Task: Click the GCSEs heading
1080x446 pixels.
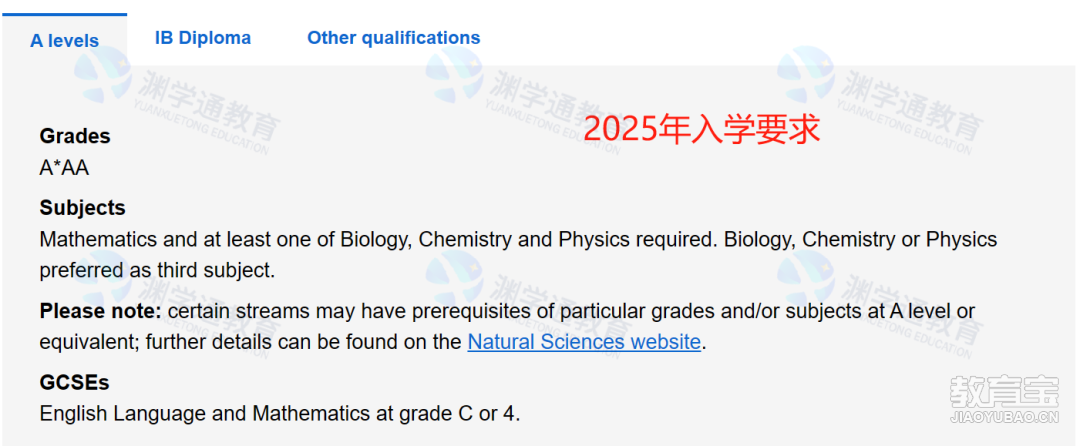Action: point(74,382)
